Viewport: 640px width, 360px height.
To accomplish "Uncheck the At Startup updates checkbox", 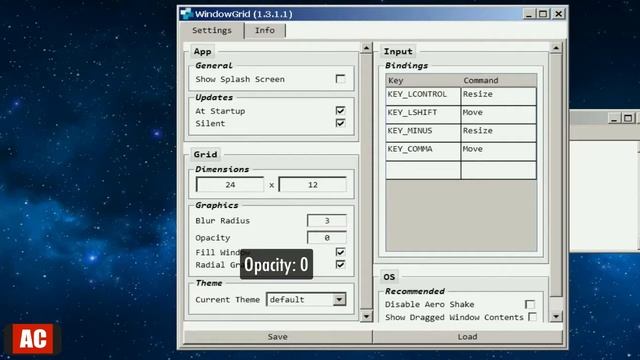I will 340,111.
